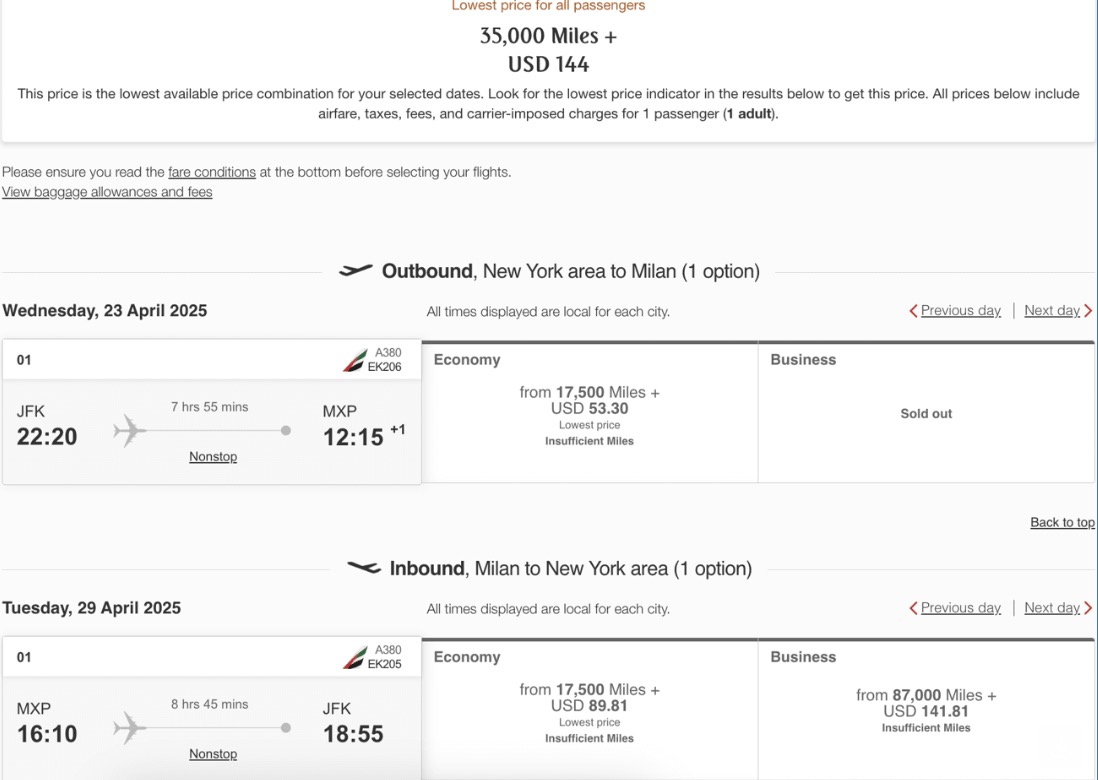View baggage allowances and fees
The image size is (1098, 780).
tap(106, 191)
